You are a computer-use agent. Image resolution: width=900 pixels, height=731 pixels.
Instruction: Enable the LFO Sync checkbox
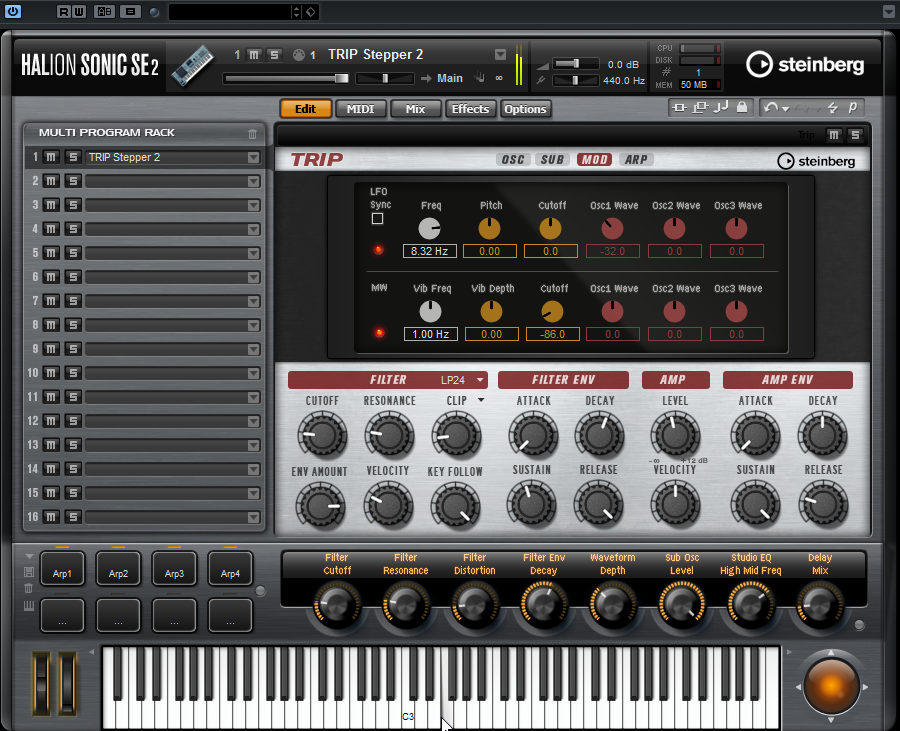(377, 219)
